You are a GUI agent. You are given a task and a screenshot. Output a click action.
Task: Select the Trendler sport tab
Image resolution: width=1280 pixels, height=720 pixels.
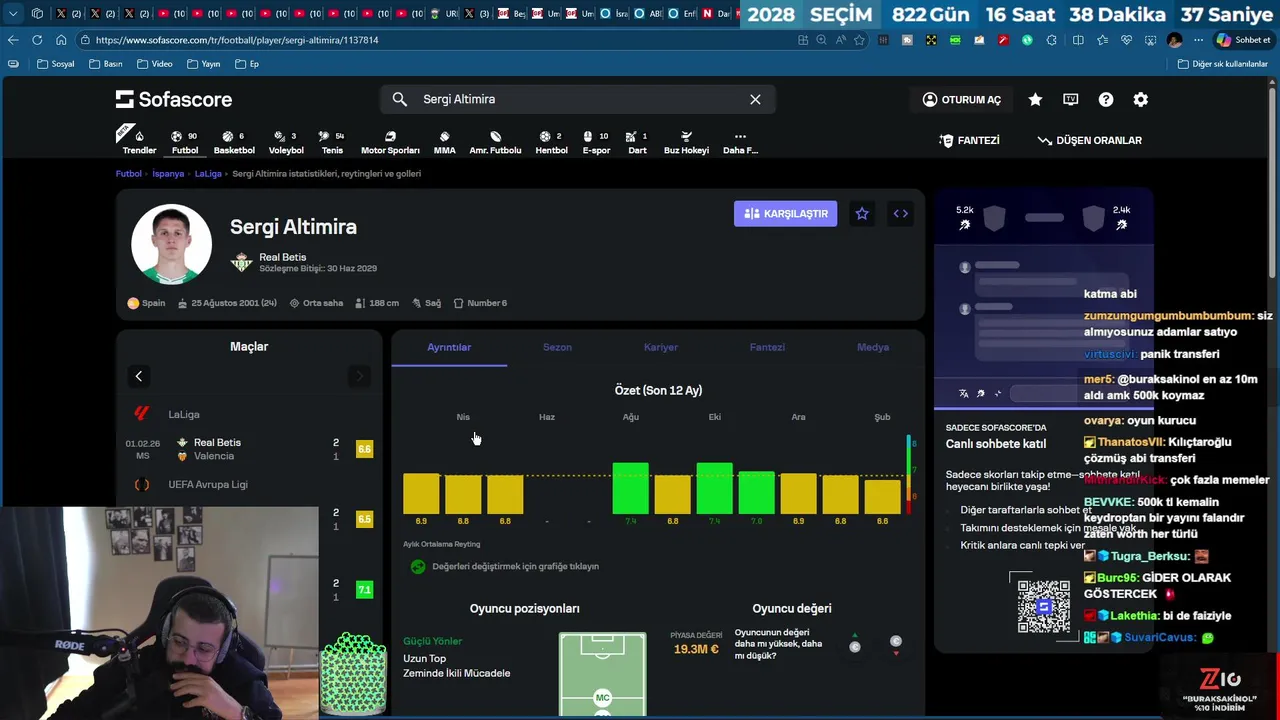coord(139,142)
